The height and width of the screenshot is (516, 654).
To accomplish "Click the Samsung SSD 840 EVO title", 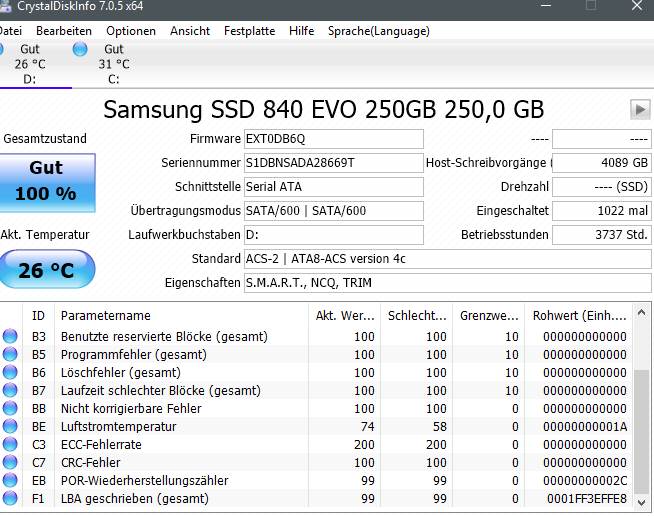I will (323, 110).
